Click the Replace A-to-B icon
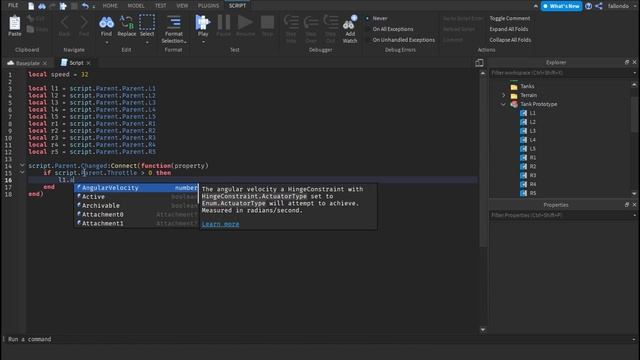Screen dimensions: 640x360 (x=127, y=22)
